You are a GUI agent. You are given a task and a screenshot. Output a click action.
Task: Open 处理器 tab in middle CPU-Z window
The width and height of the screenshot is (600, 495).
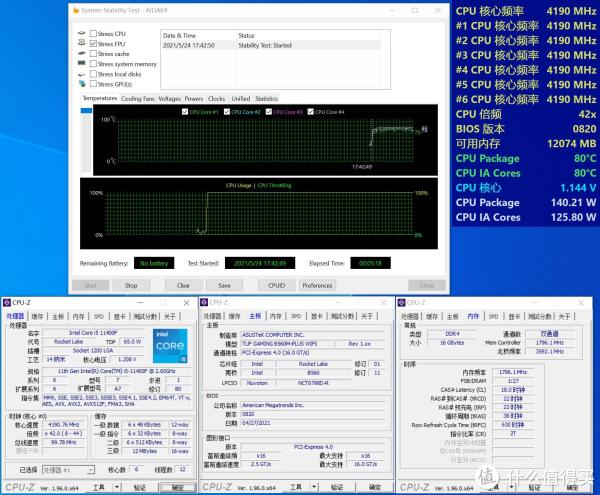click(212, 316)
